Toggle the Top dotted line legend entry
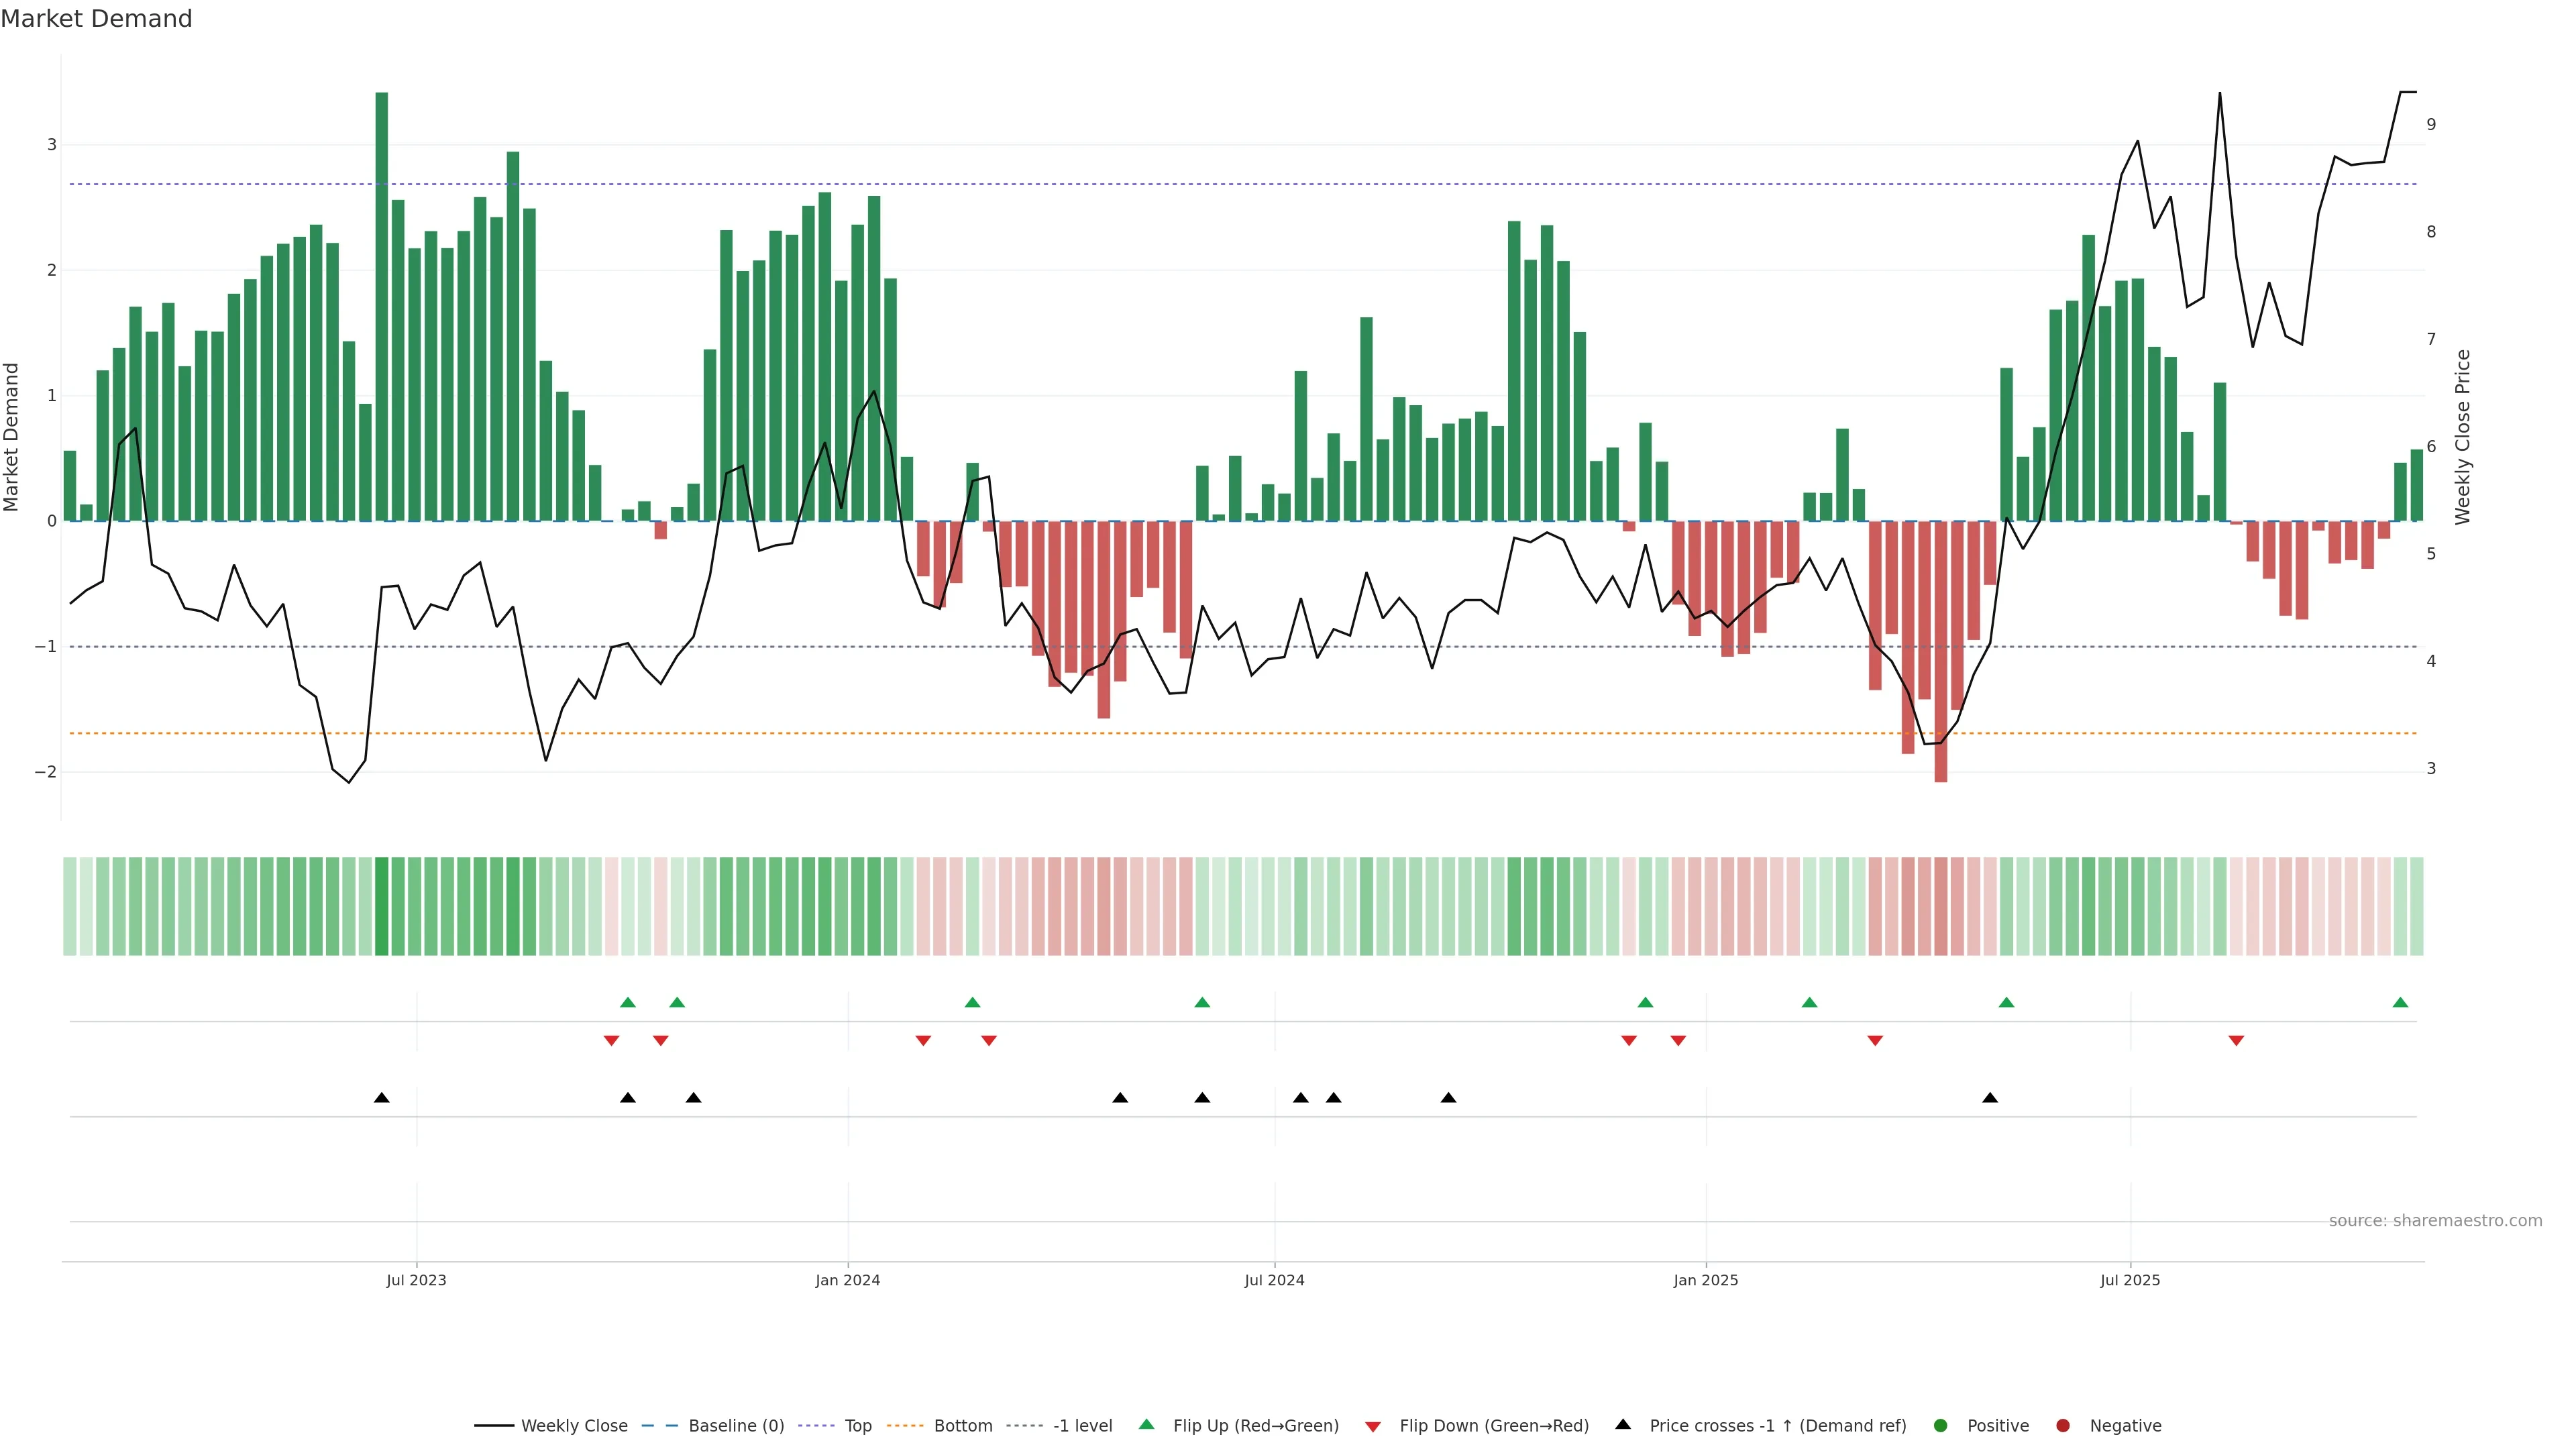 tap(857, 1425)
